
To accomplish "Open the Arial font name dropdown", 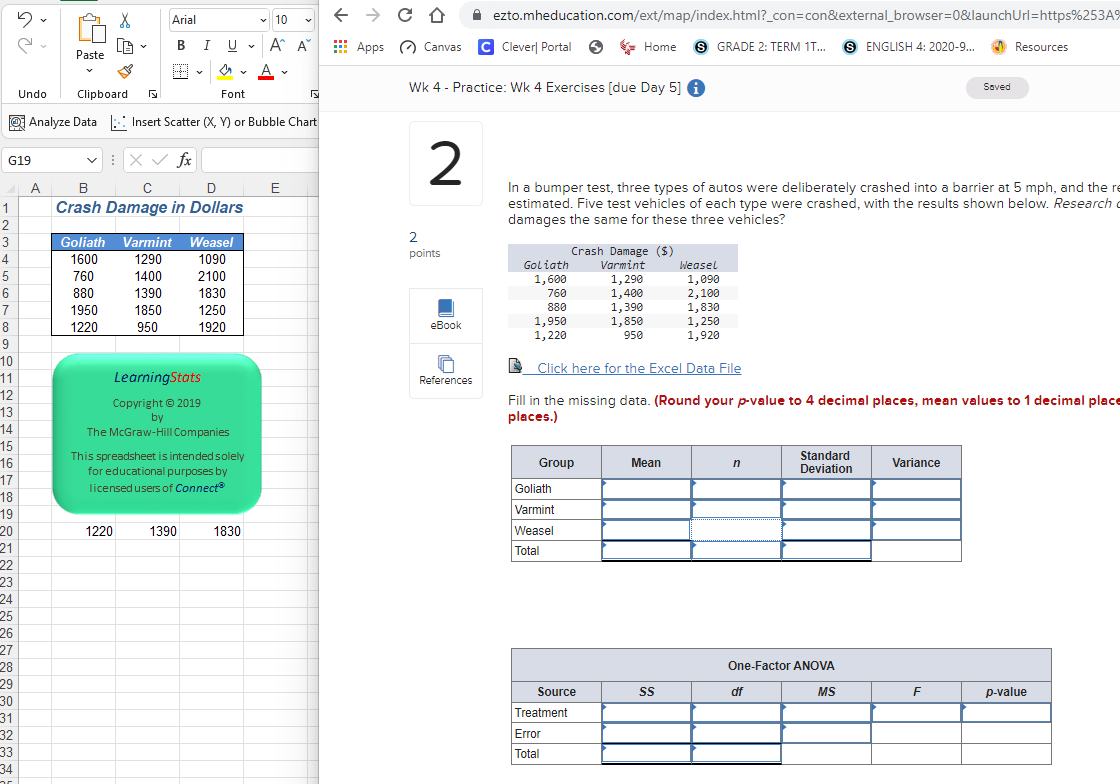I will pyautogui.click(x=263, y=20).
